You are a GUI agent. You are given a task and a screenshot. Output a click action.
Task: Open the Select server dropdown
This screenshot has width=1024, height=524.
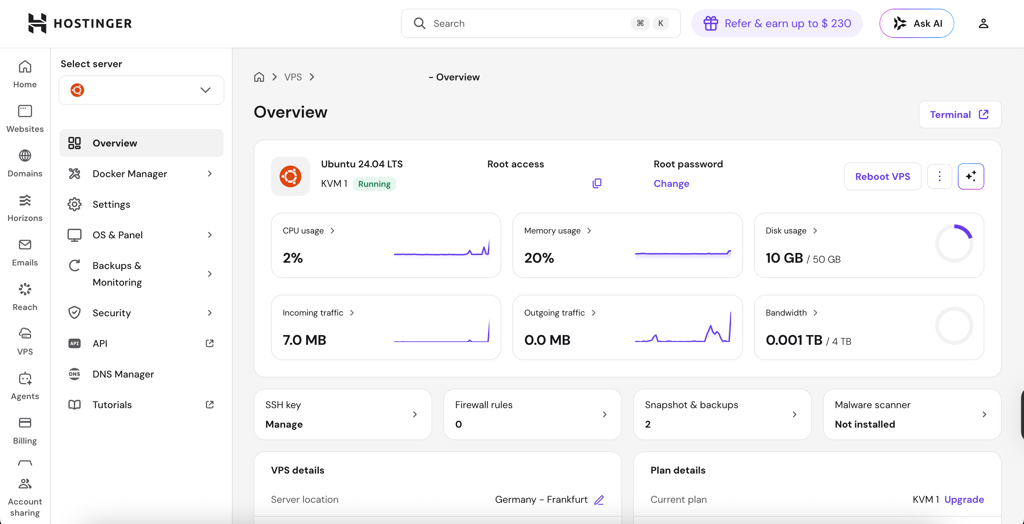click(x=141, y=90)
